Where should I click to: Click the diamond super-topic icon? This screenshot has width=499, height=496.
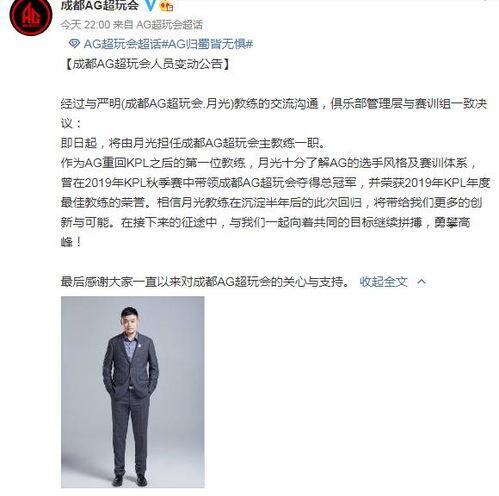[74, 43]
